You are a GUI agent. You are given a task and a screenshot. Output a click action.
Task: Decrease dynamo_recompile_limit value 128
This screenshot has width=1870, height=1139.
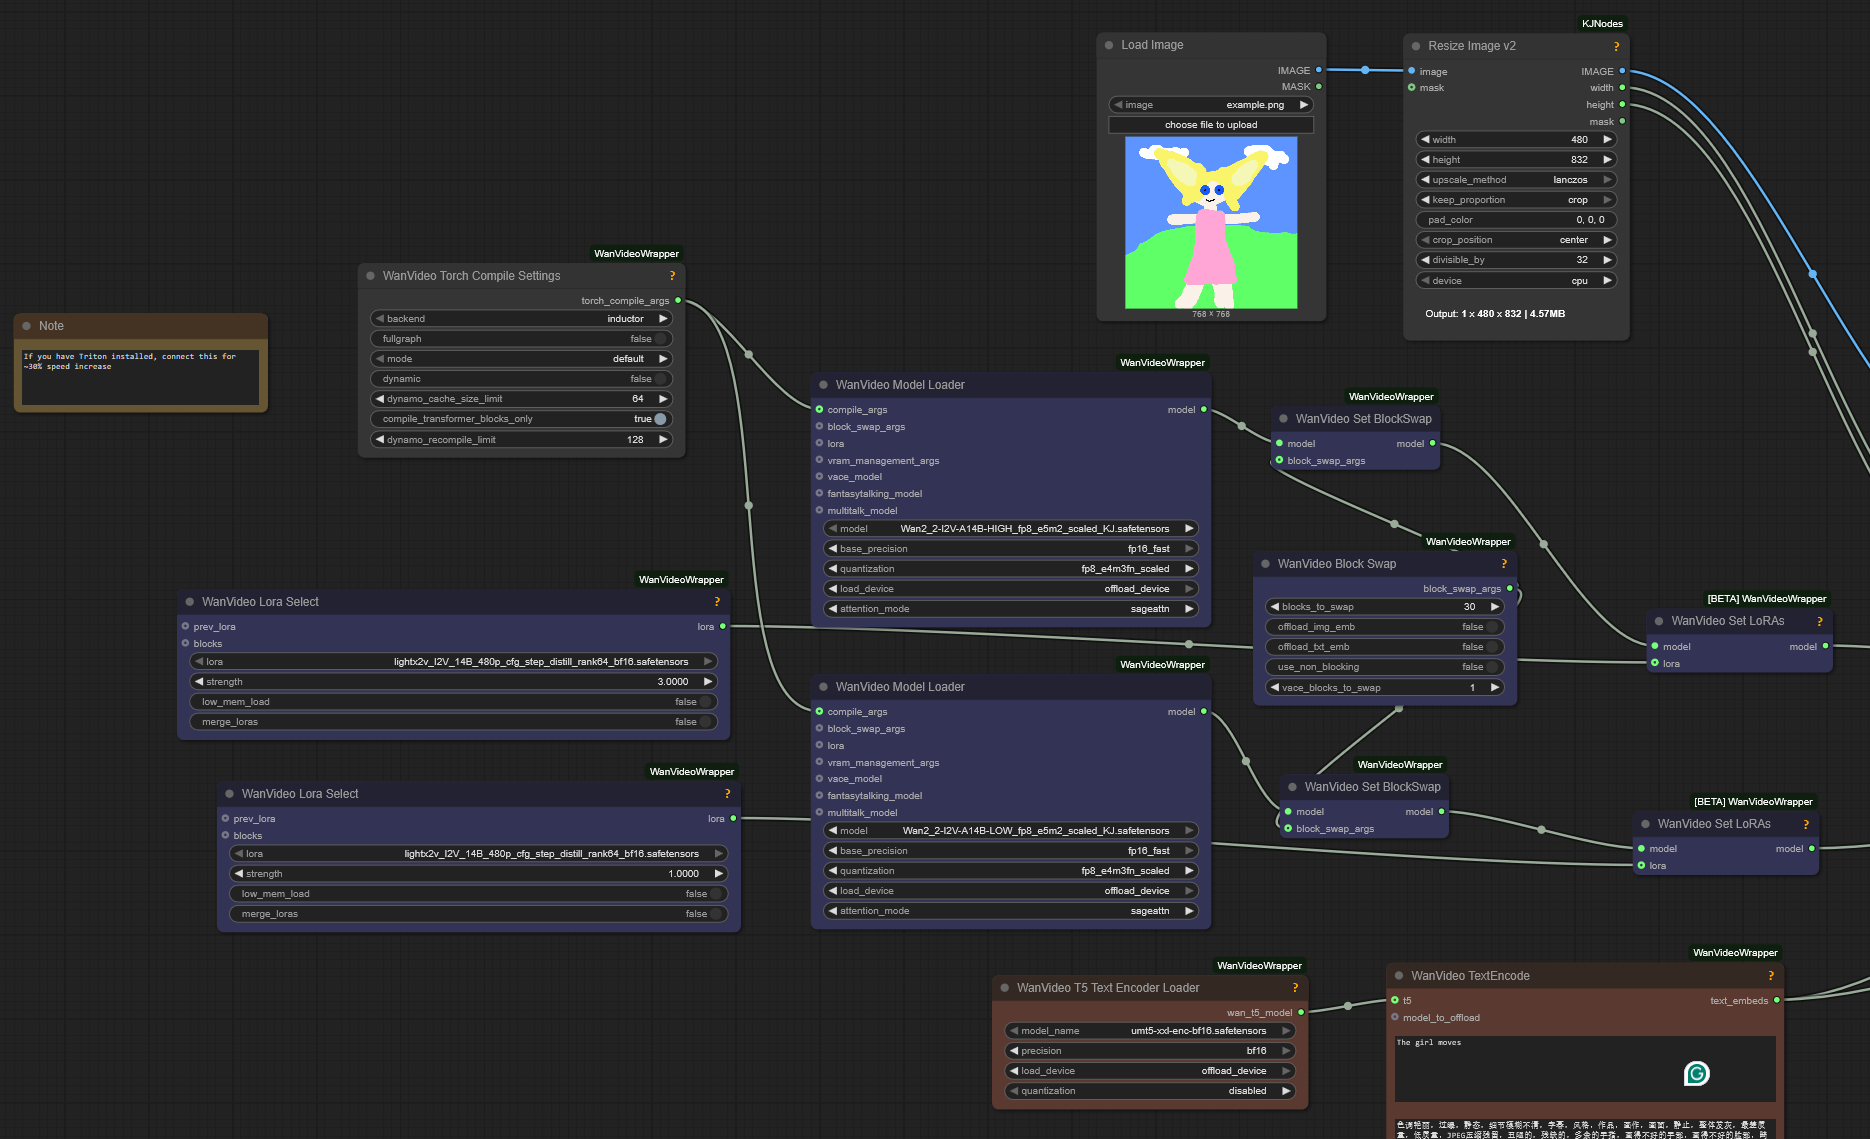(x=380, y=440)
